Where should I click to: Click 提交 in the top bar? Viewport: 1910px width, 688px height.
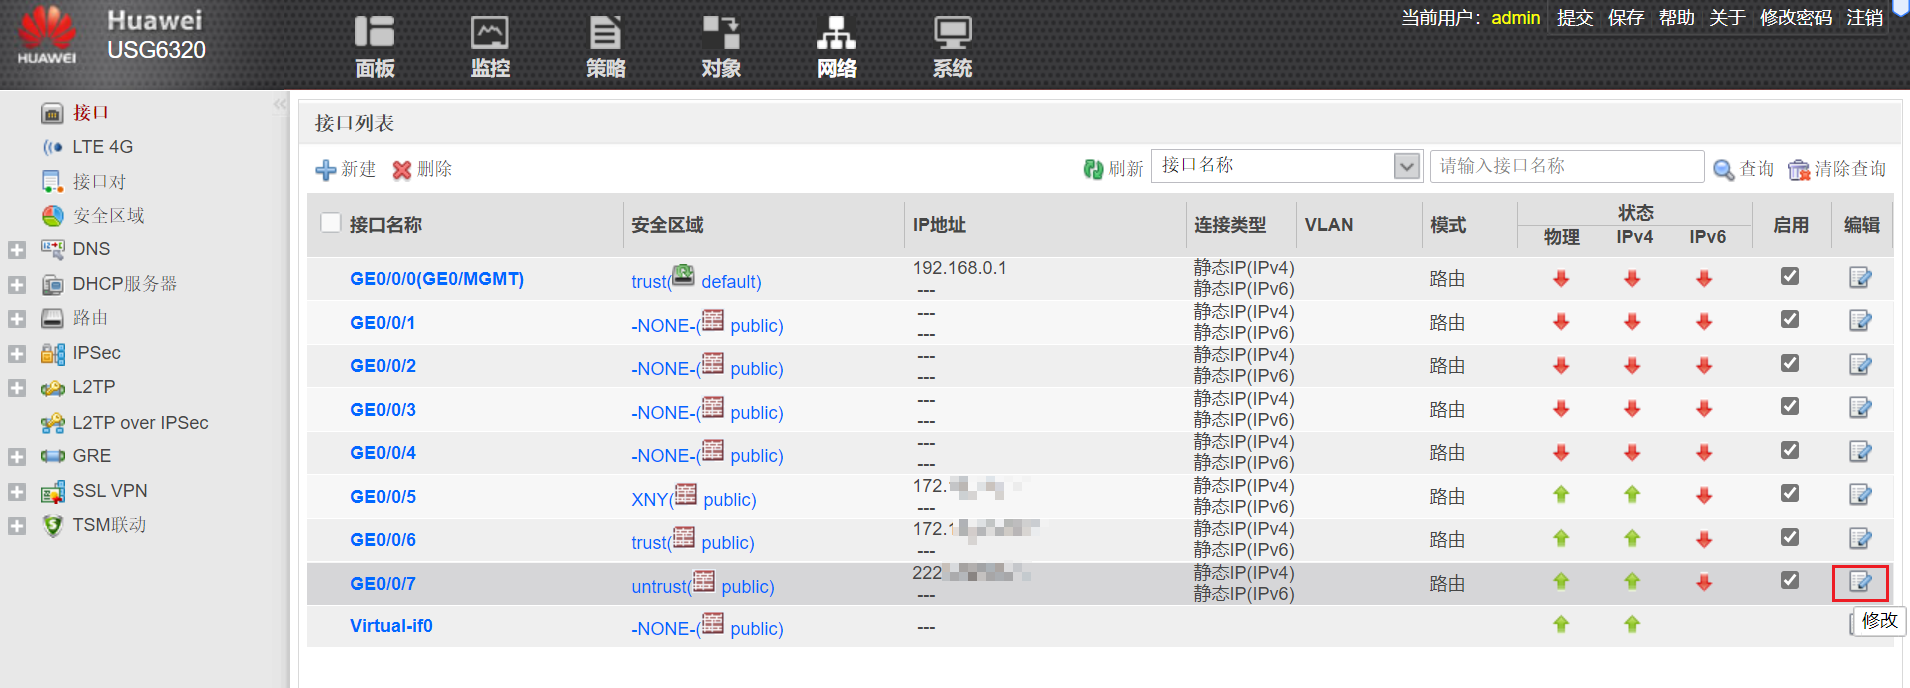tap(1575, 18)
